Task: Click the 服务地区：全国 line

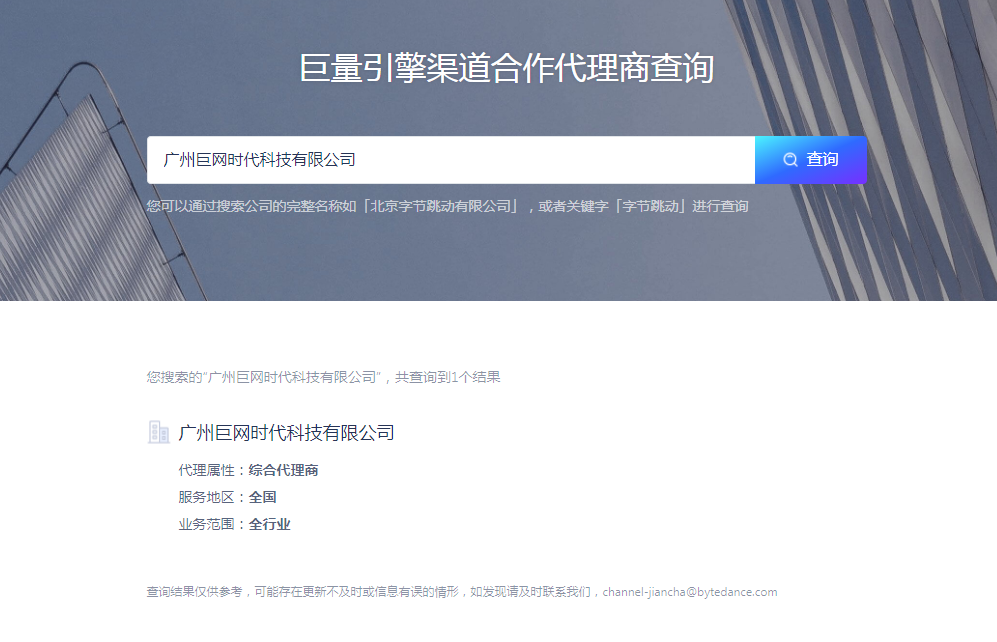Action: [x=227, y=497]
